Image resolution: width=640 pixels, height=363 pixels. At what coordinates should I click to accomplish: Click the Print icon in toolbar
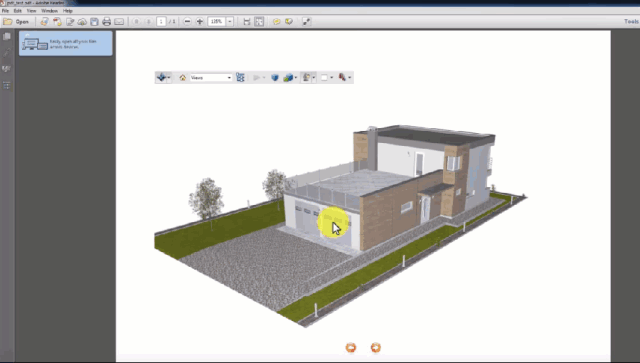107,22
